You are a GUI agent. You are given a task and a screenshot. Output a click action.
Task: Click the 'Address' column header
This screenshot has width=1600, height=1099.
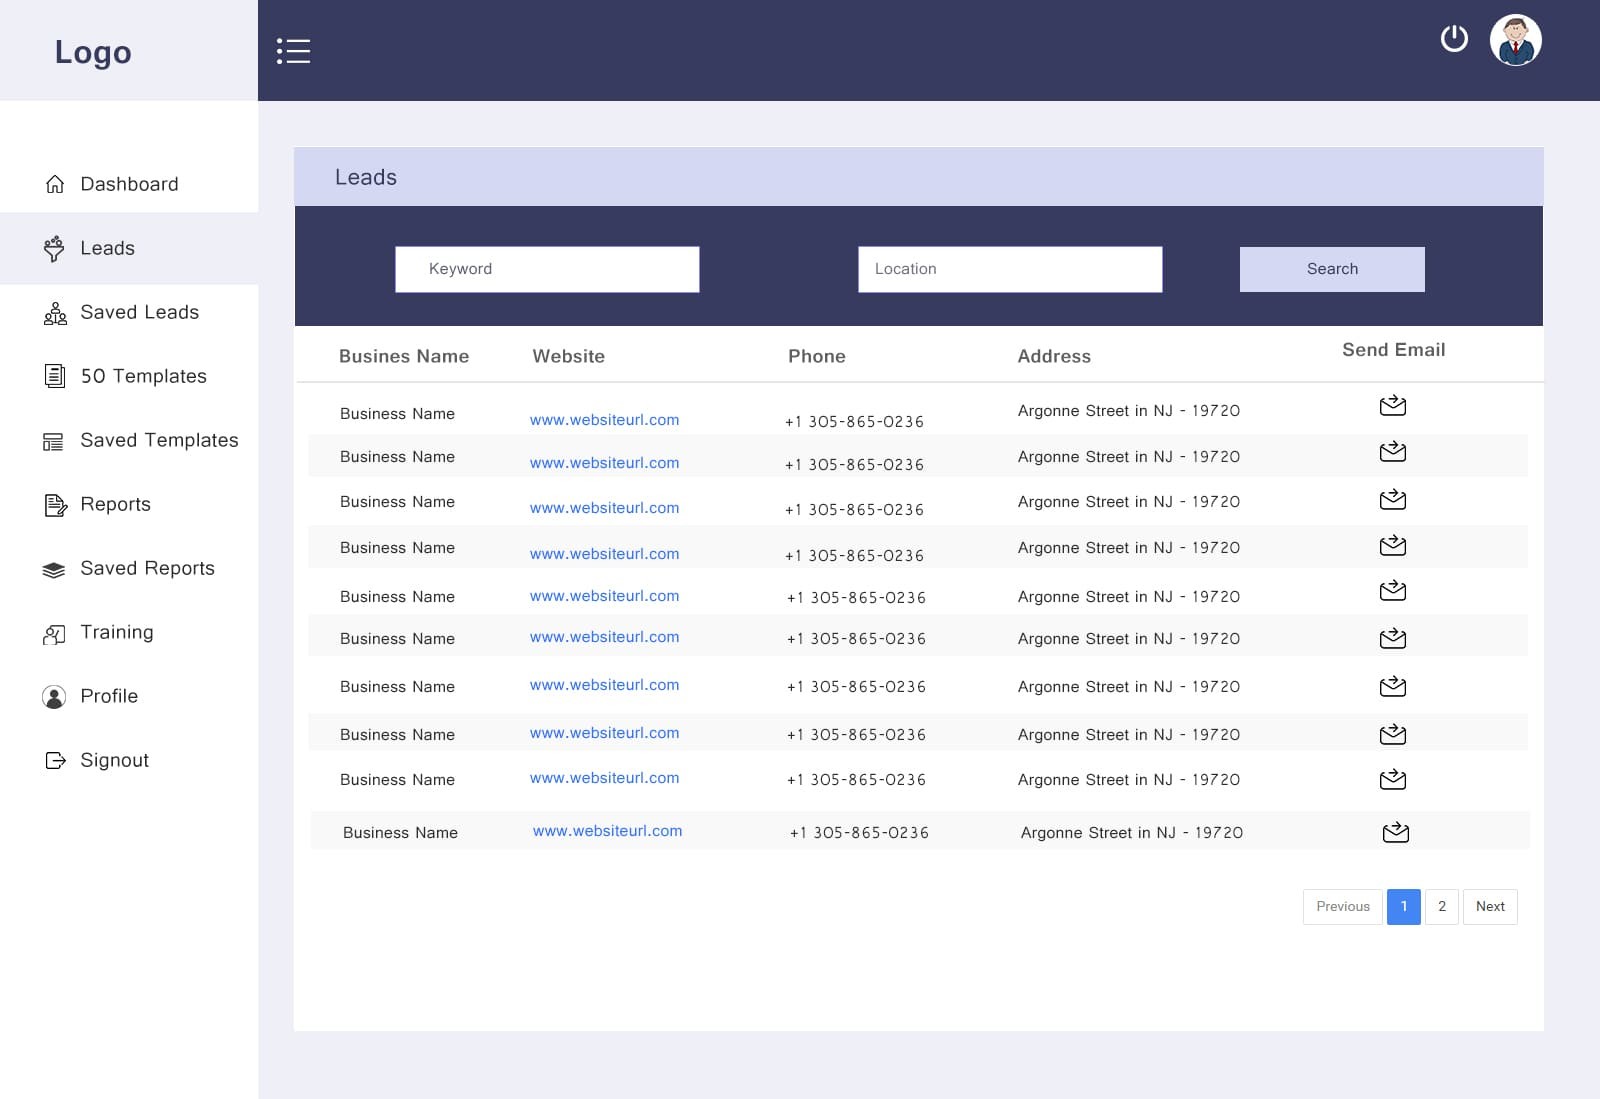pos(1054,356)
